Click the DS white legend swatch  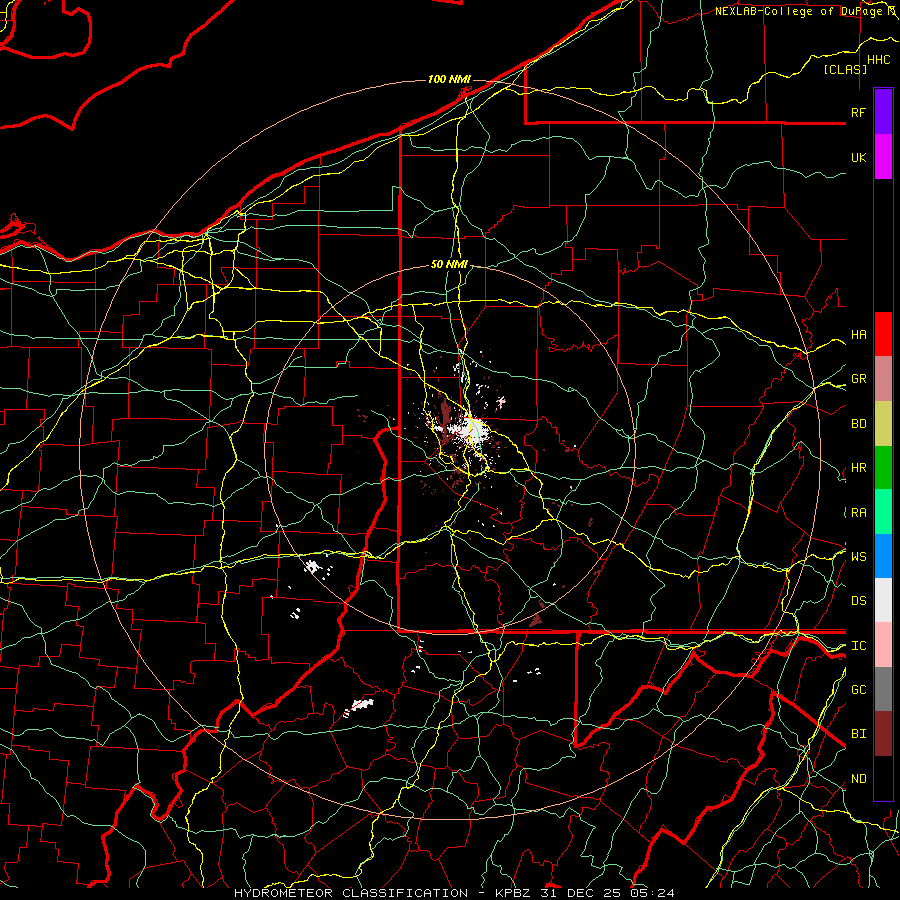(883, 600)
